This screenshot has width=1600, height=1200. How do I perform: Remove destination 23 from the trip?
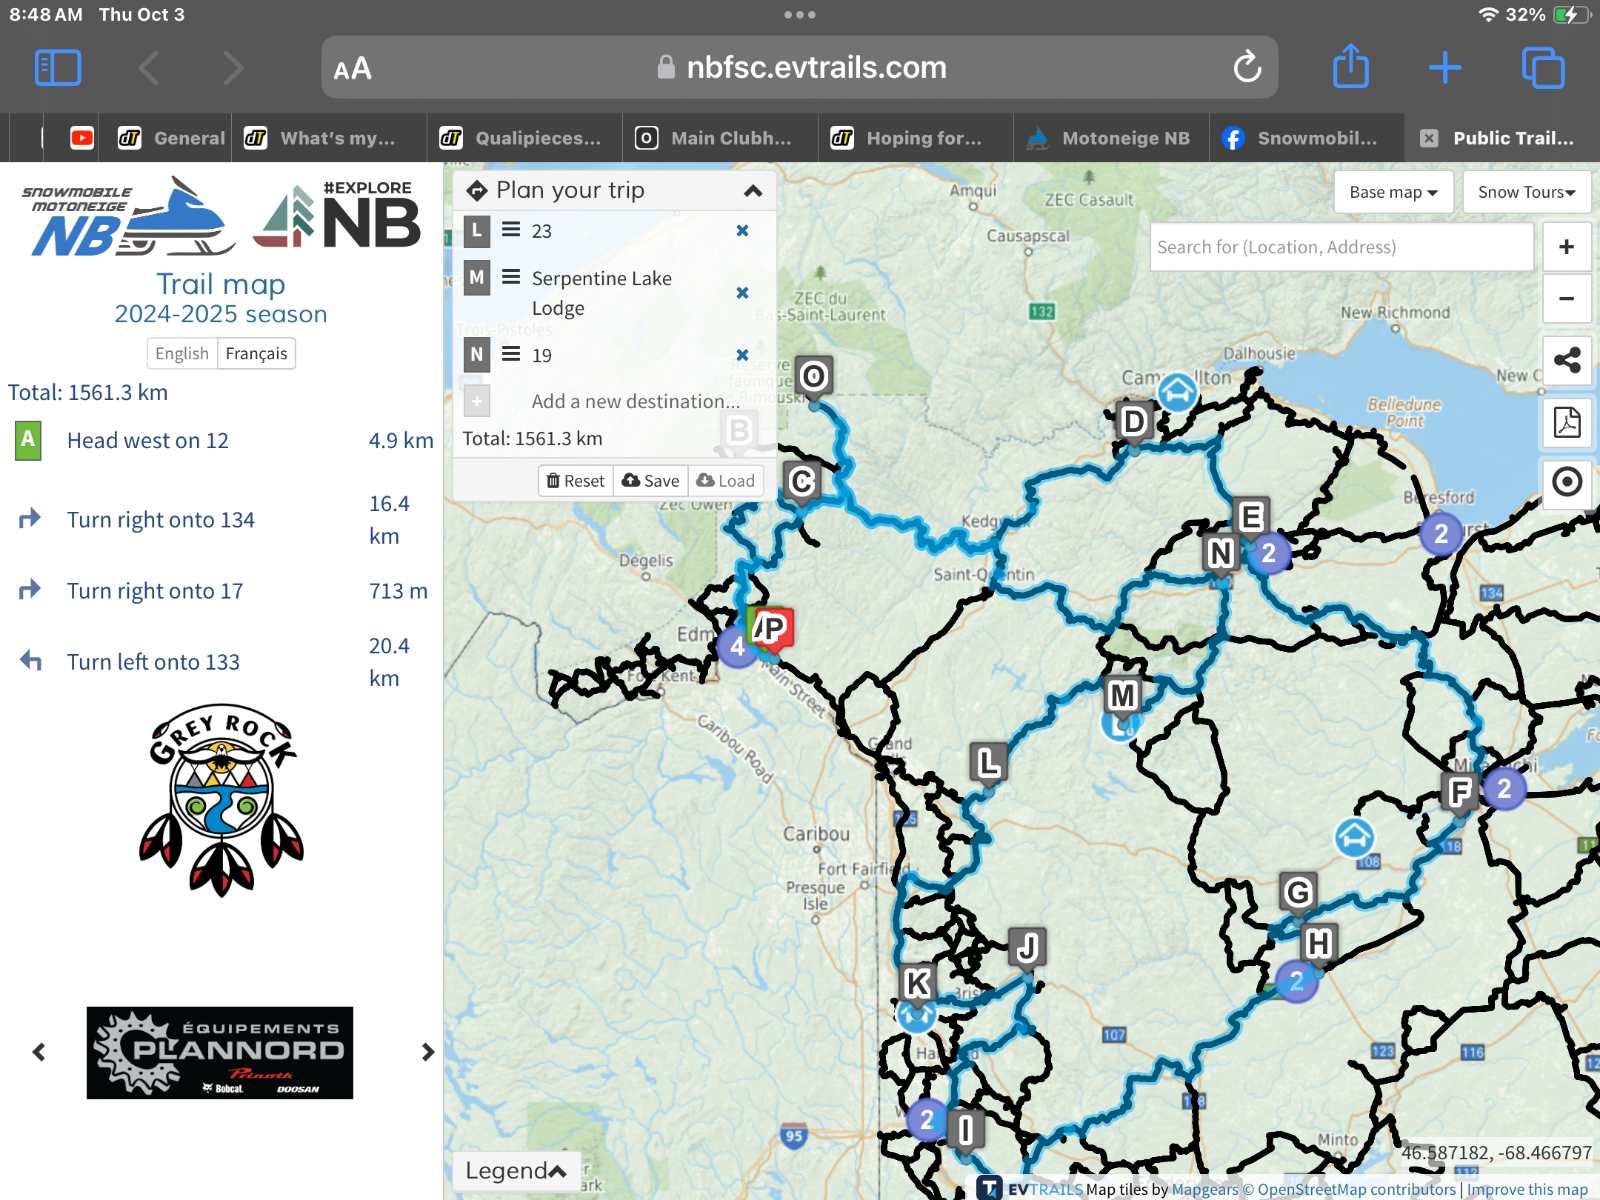coord(742,231)
